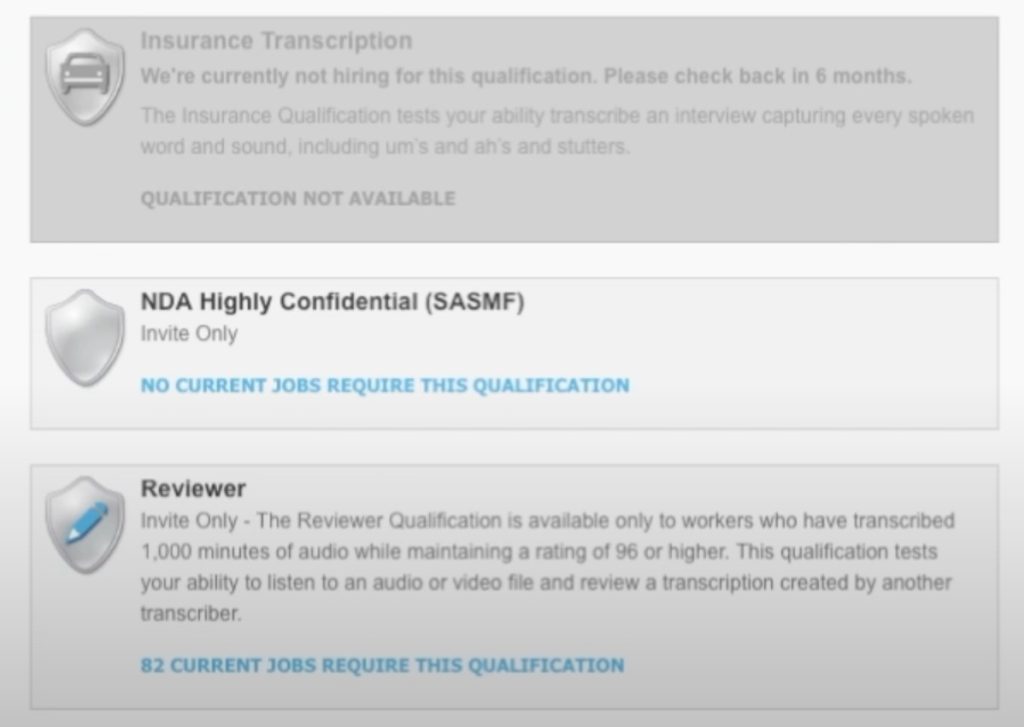Click the blank shield icon beside NDA Highly Confidential
The height and width of the screenshot is (727, 1024).
point(85,338)
